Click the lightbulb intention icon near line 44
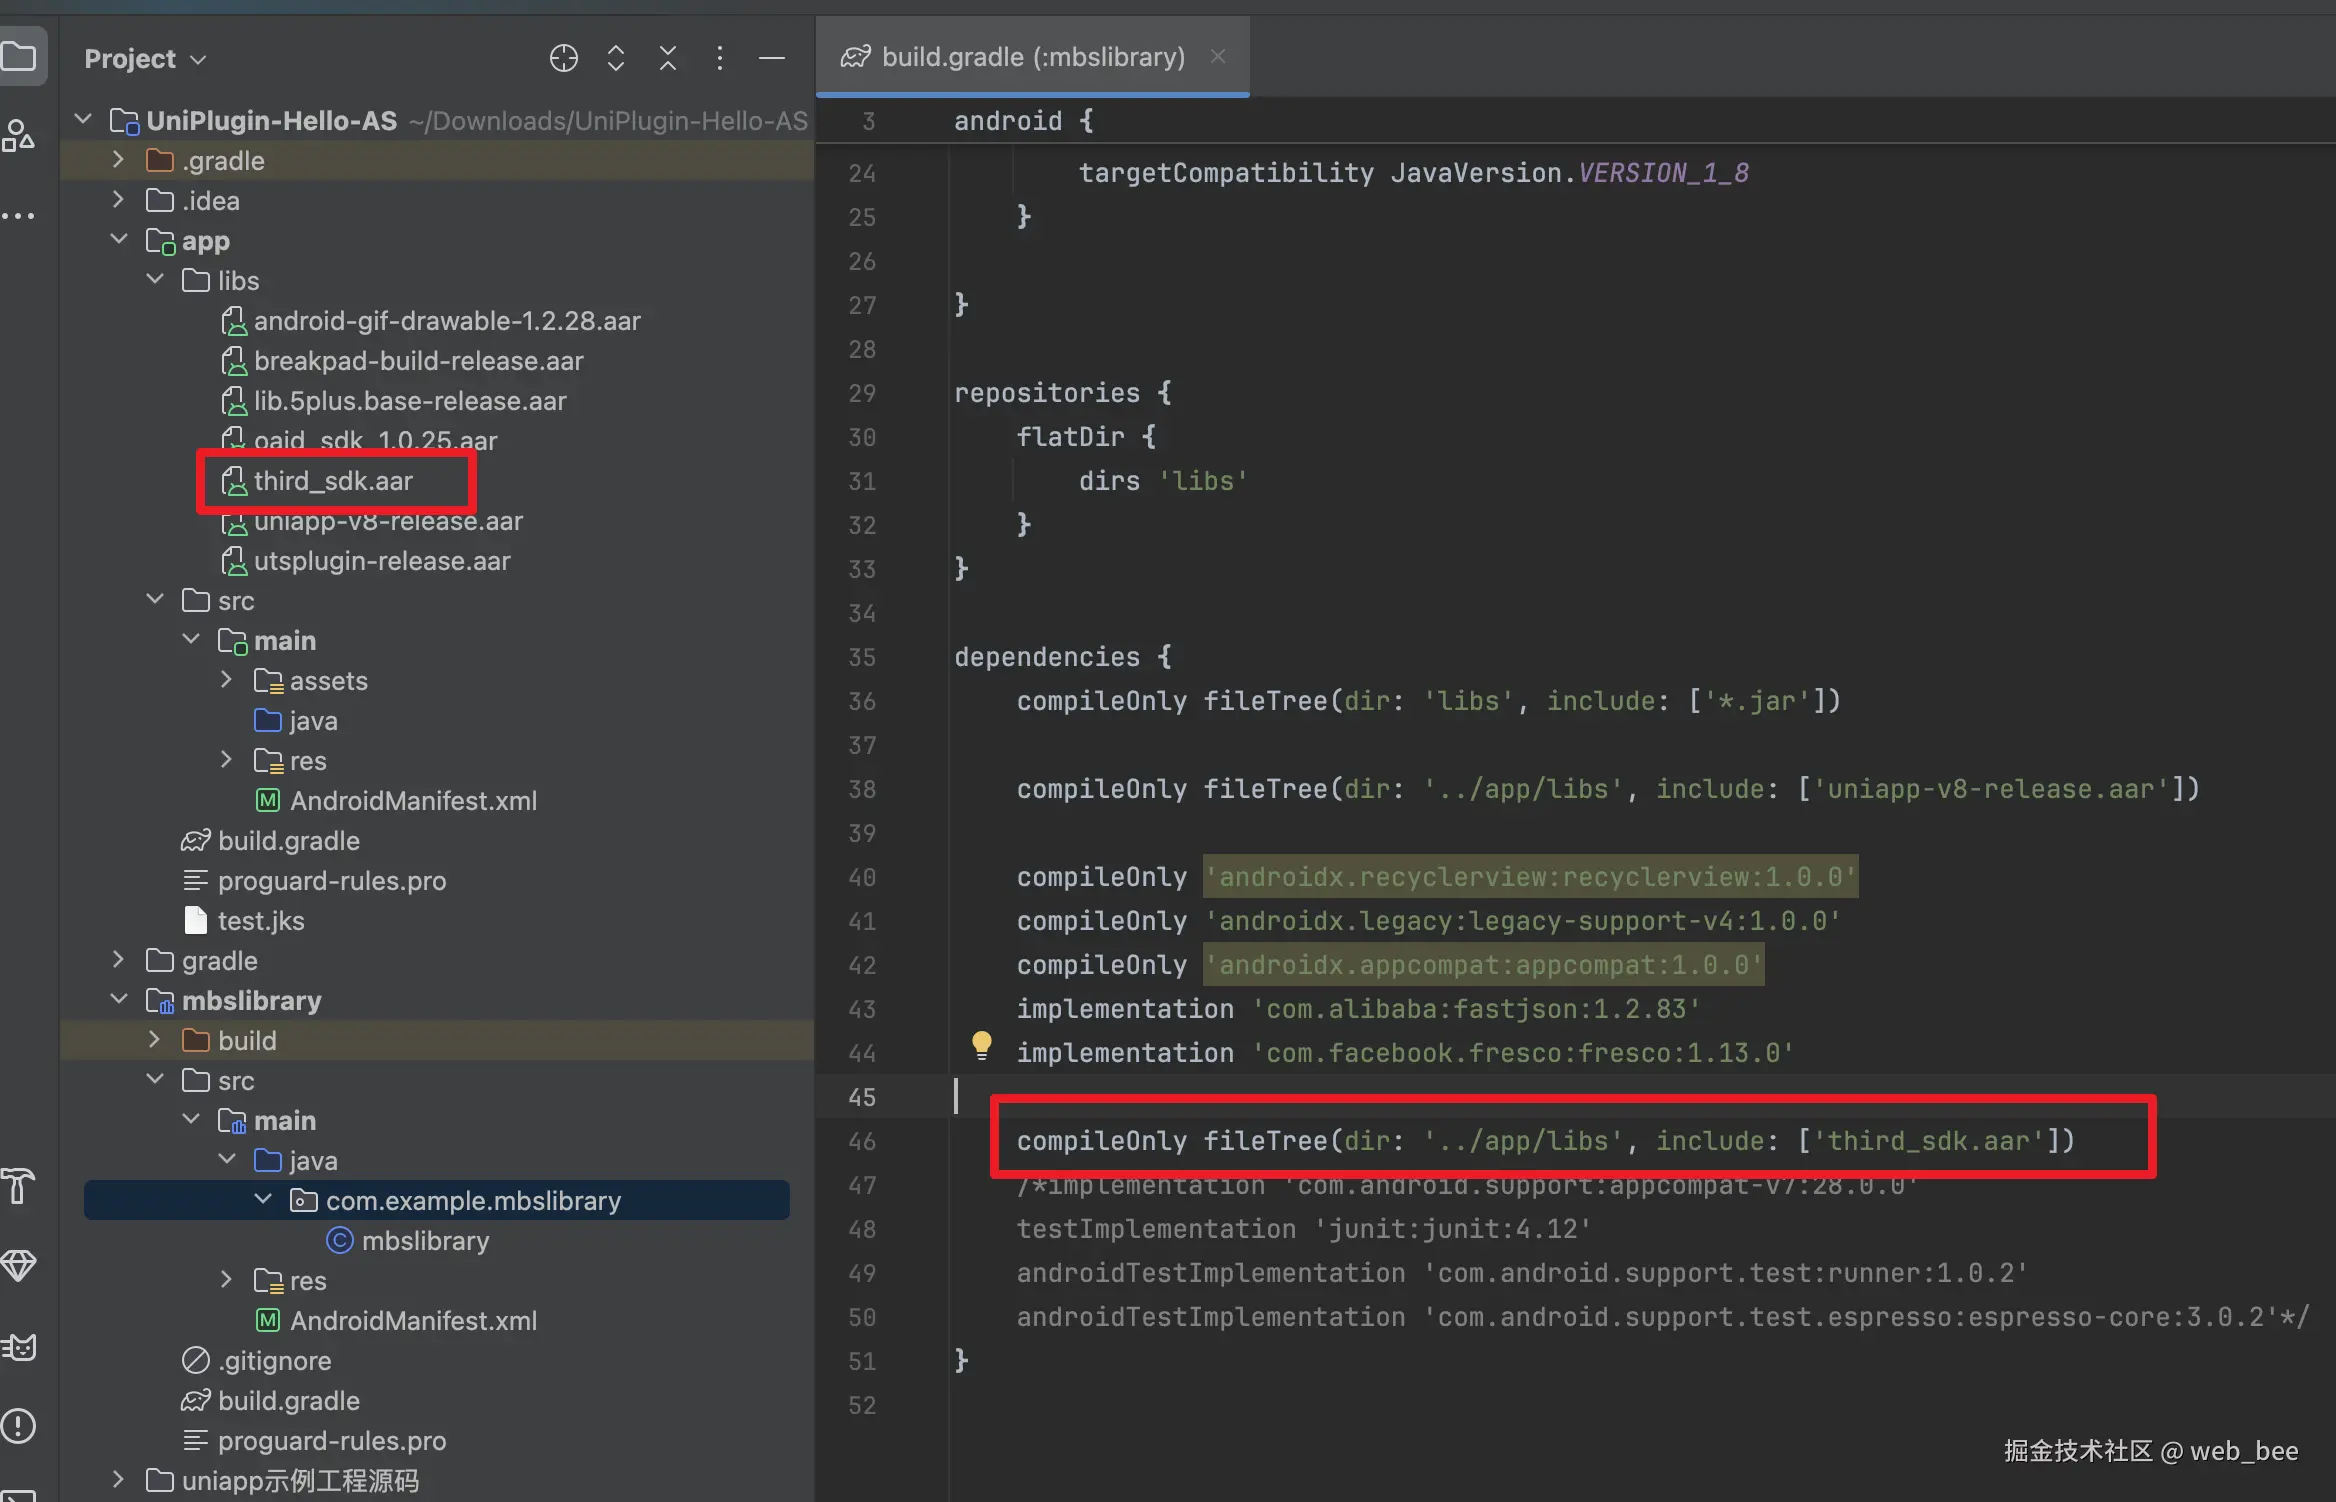This screenshot has height=1502, width=2336. [x=981, y=1043]
